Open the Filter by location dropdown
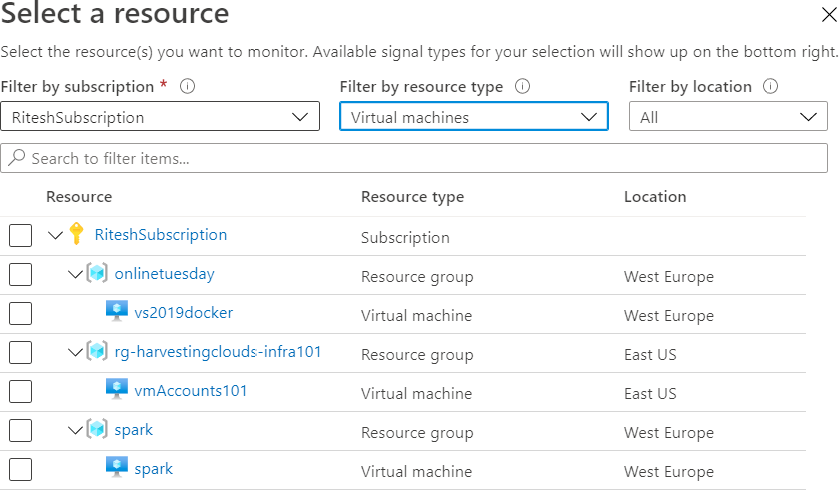This screenshot has height=490, width=839. [727, 117]
